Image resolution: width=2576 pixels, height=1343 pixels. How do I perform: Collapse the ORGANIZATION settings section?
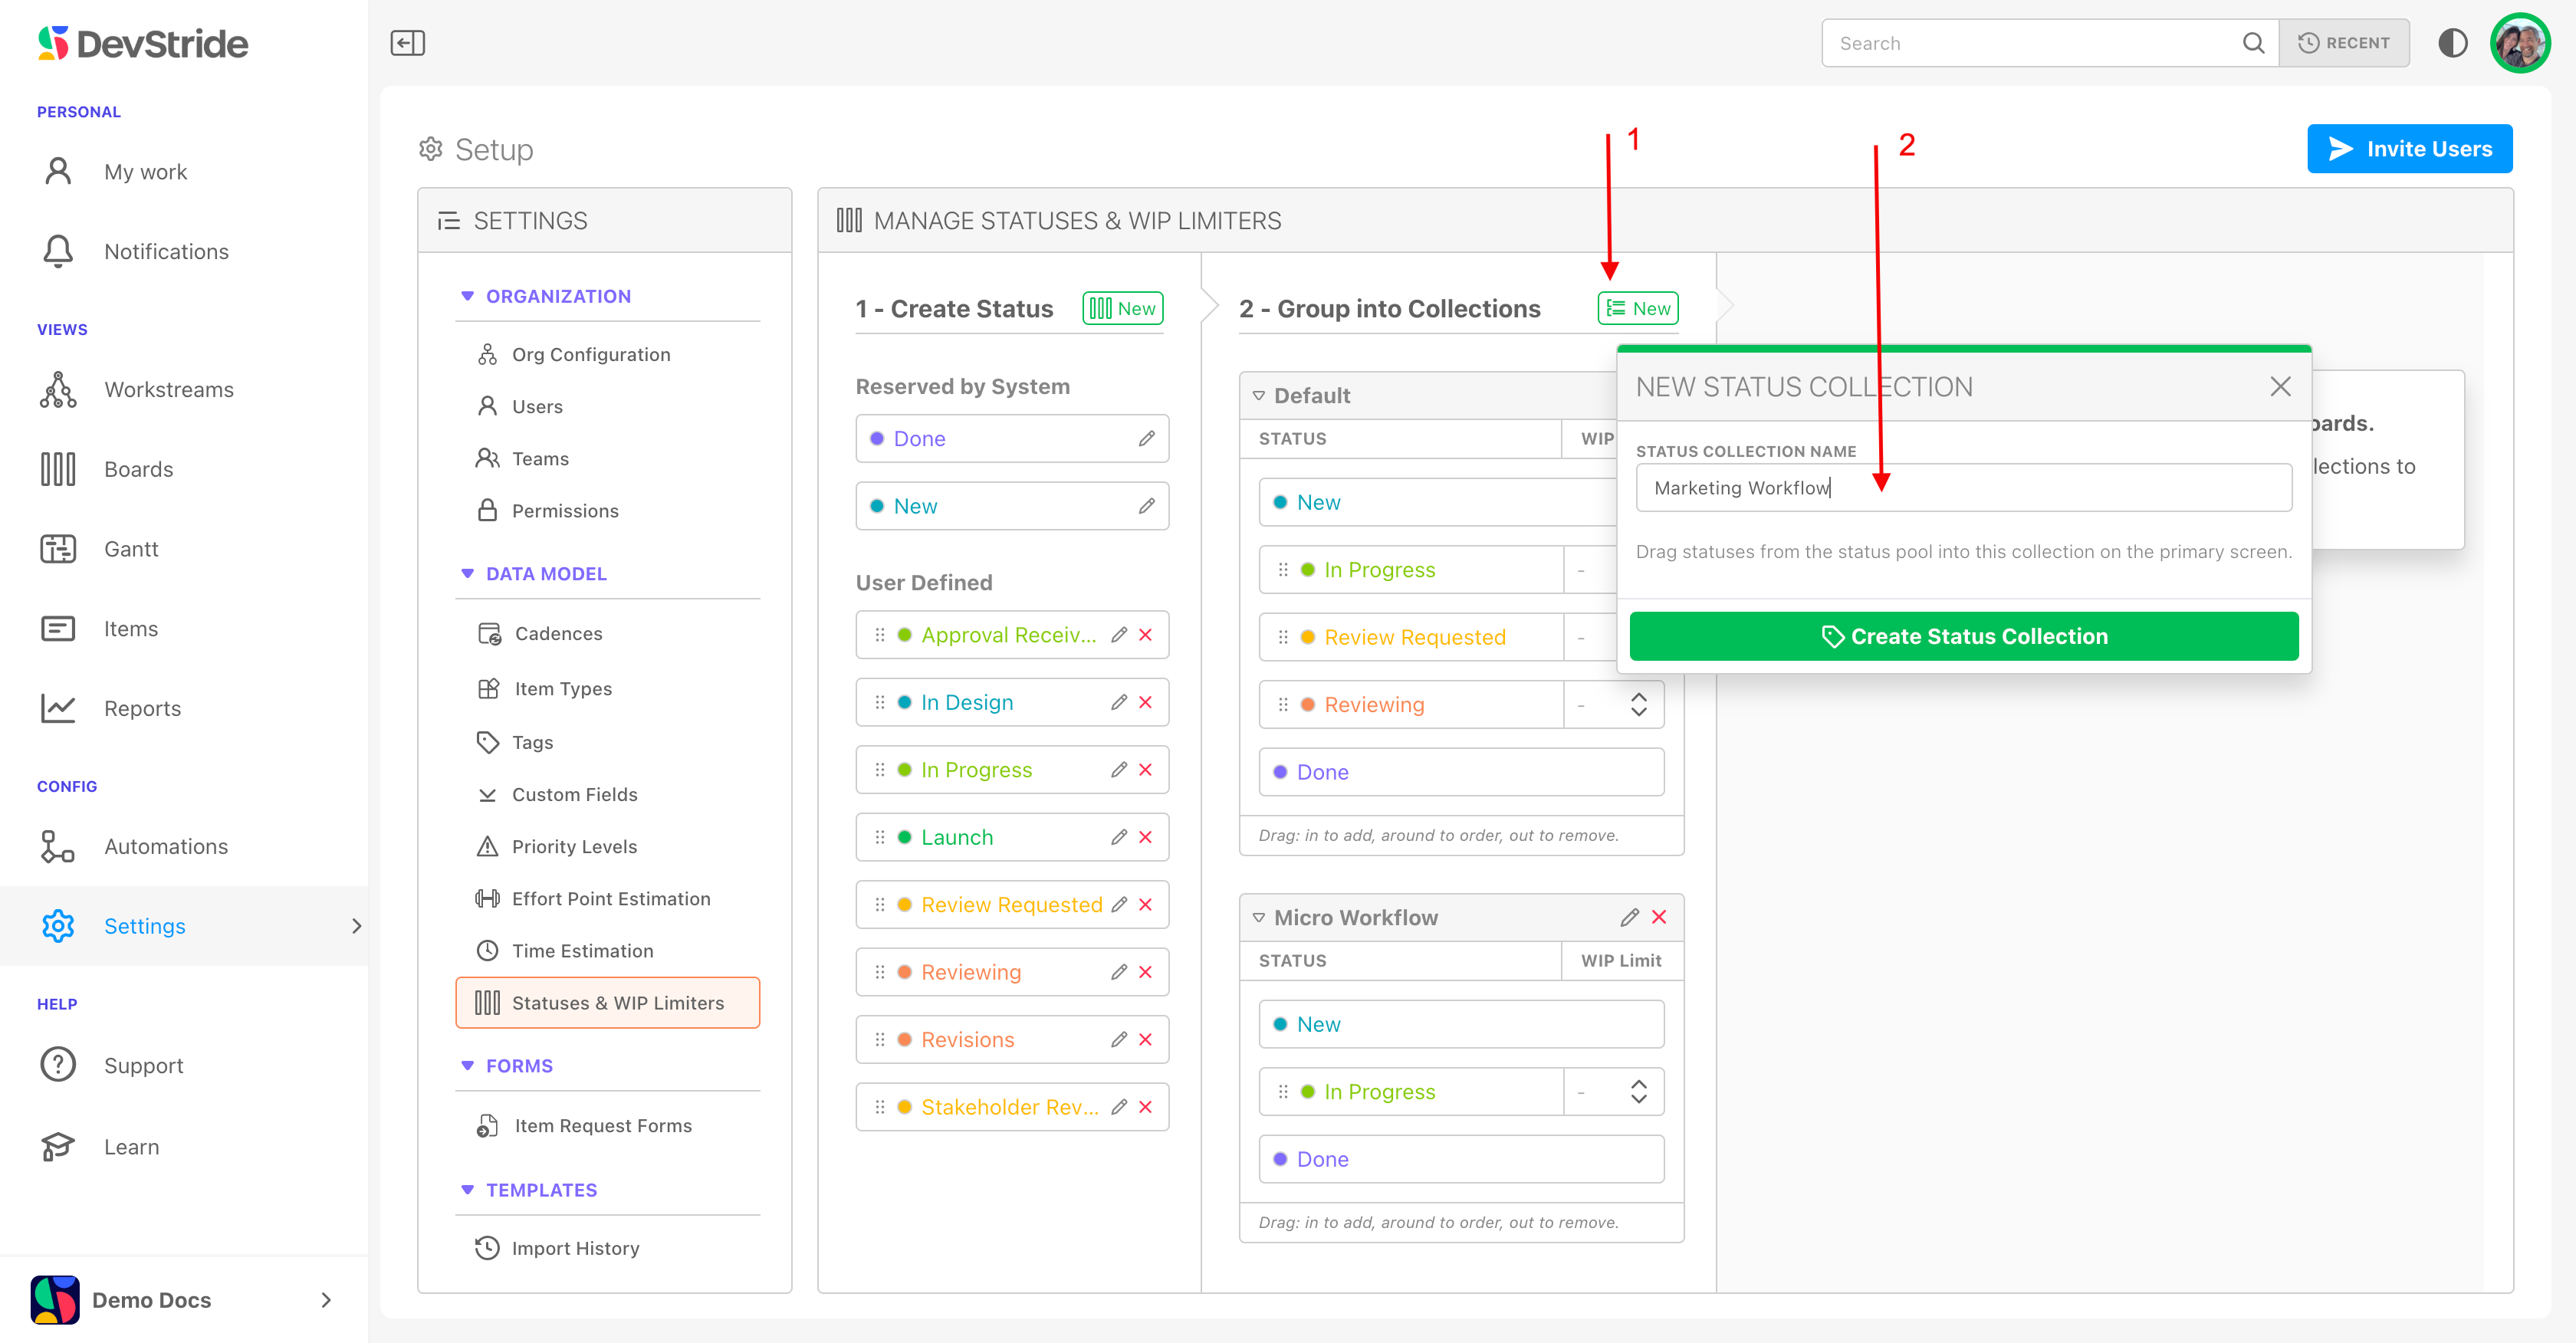point(467,296)
